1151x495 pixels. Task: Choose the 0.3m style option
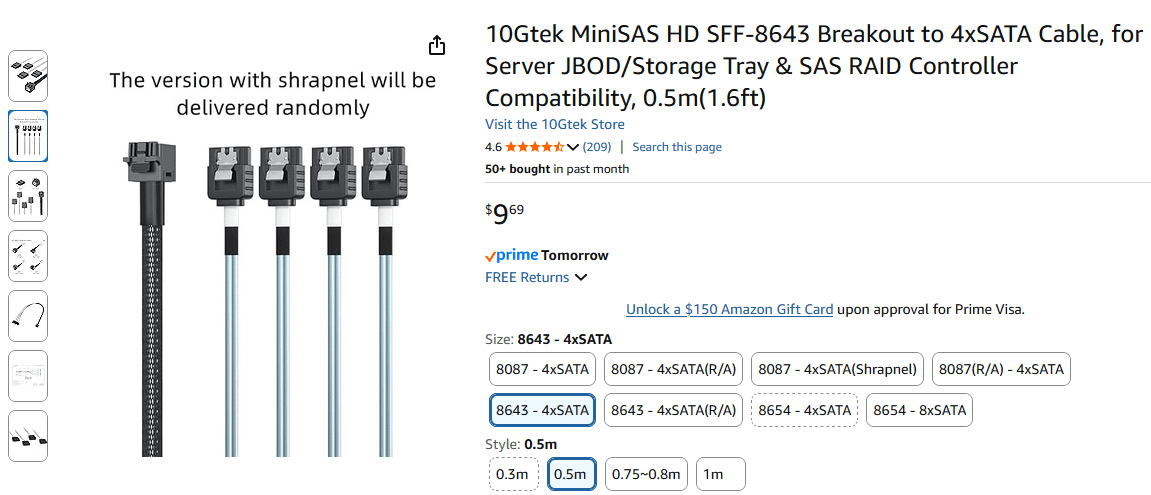click(x=513, y=474)
